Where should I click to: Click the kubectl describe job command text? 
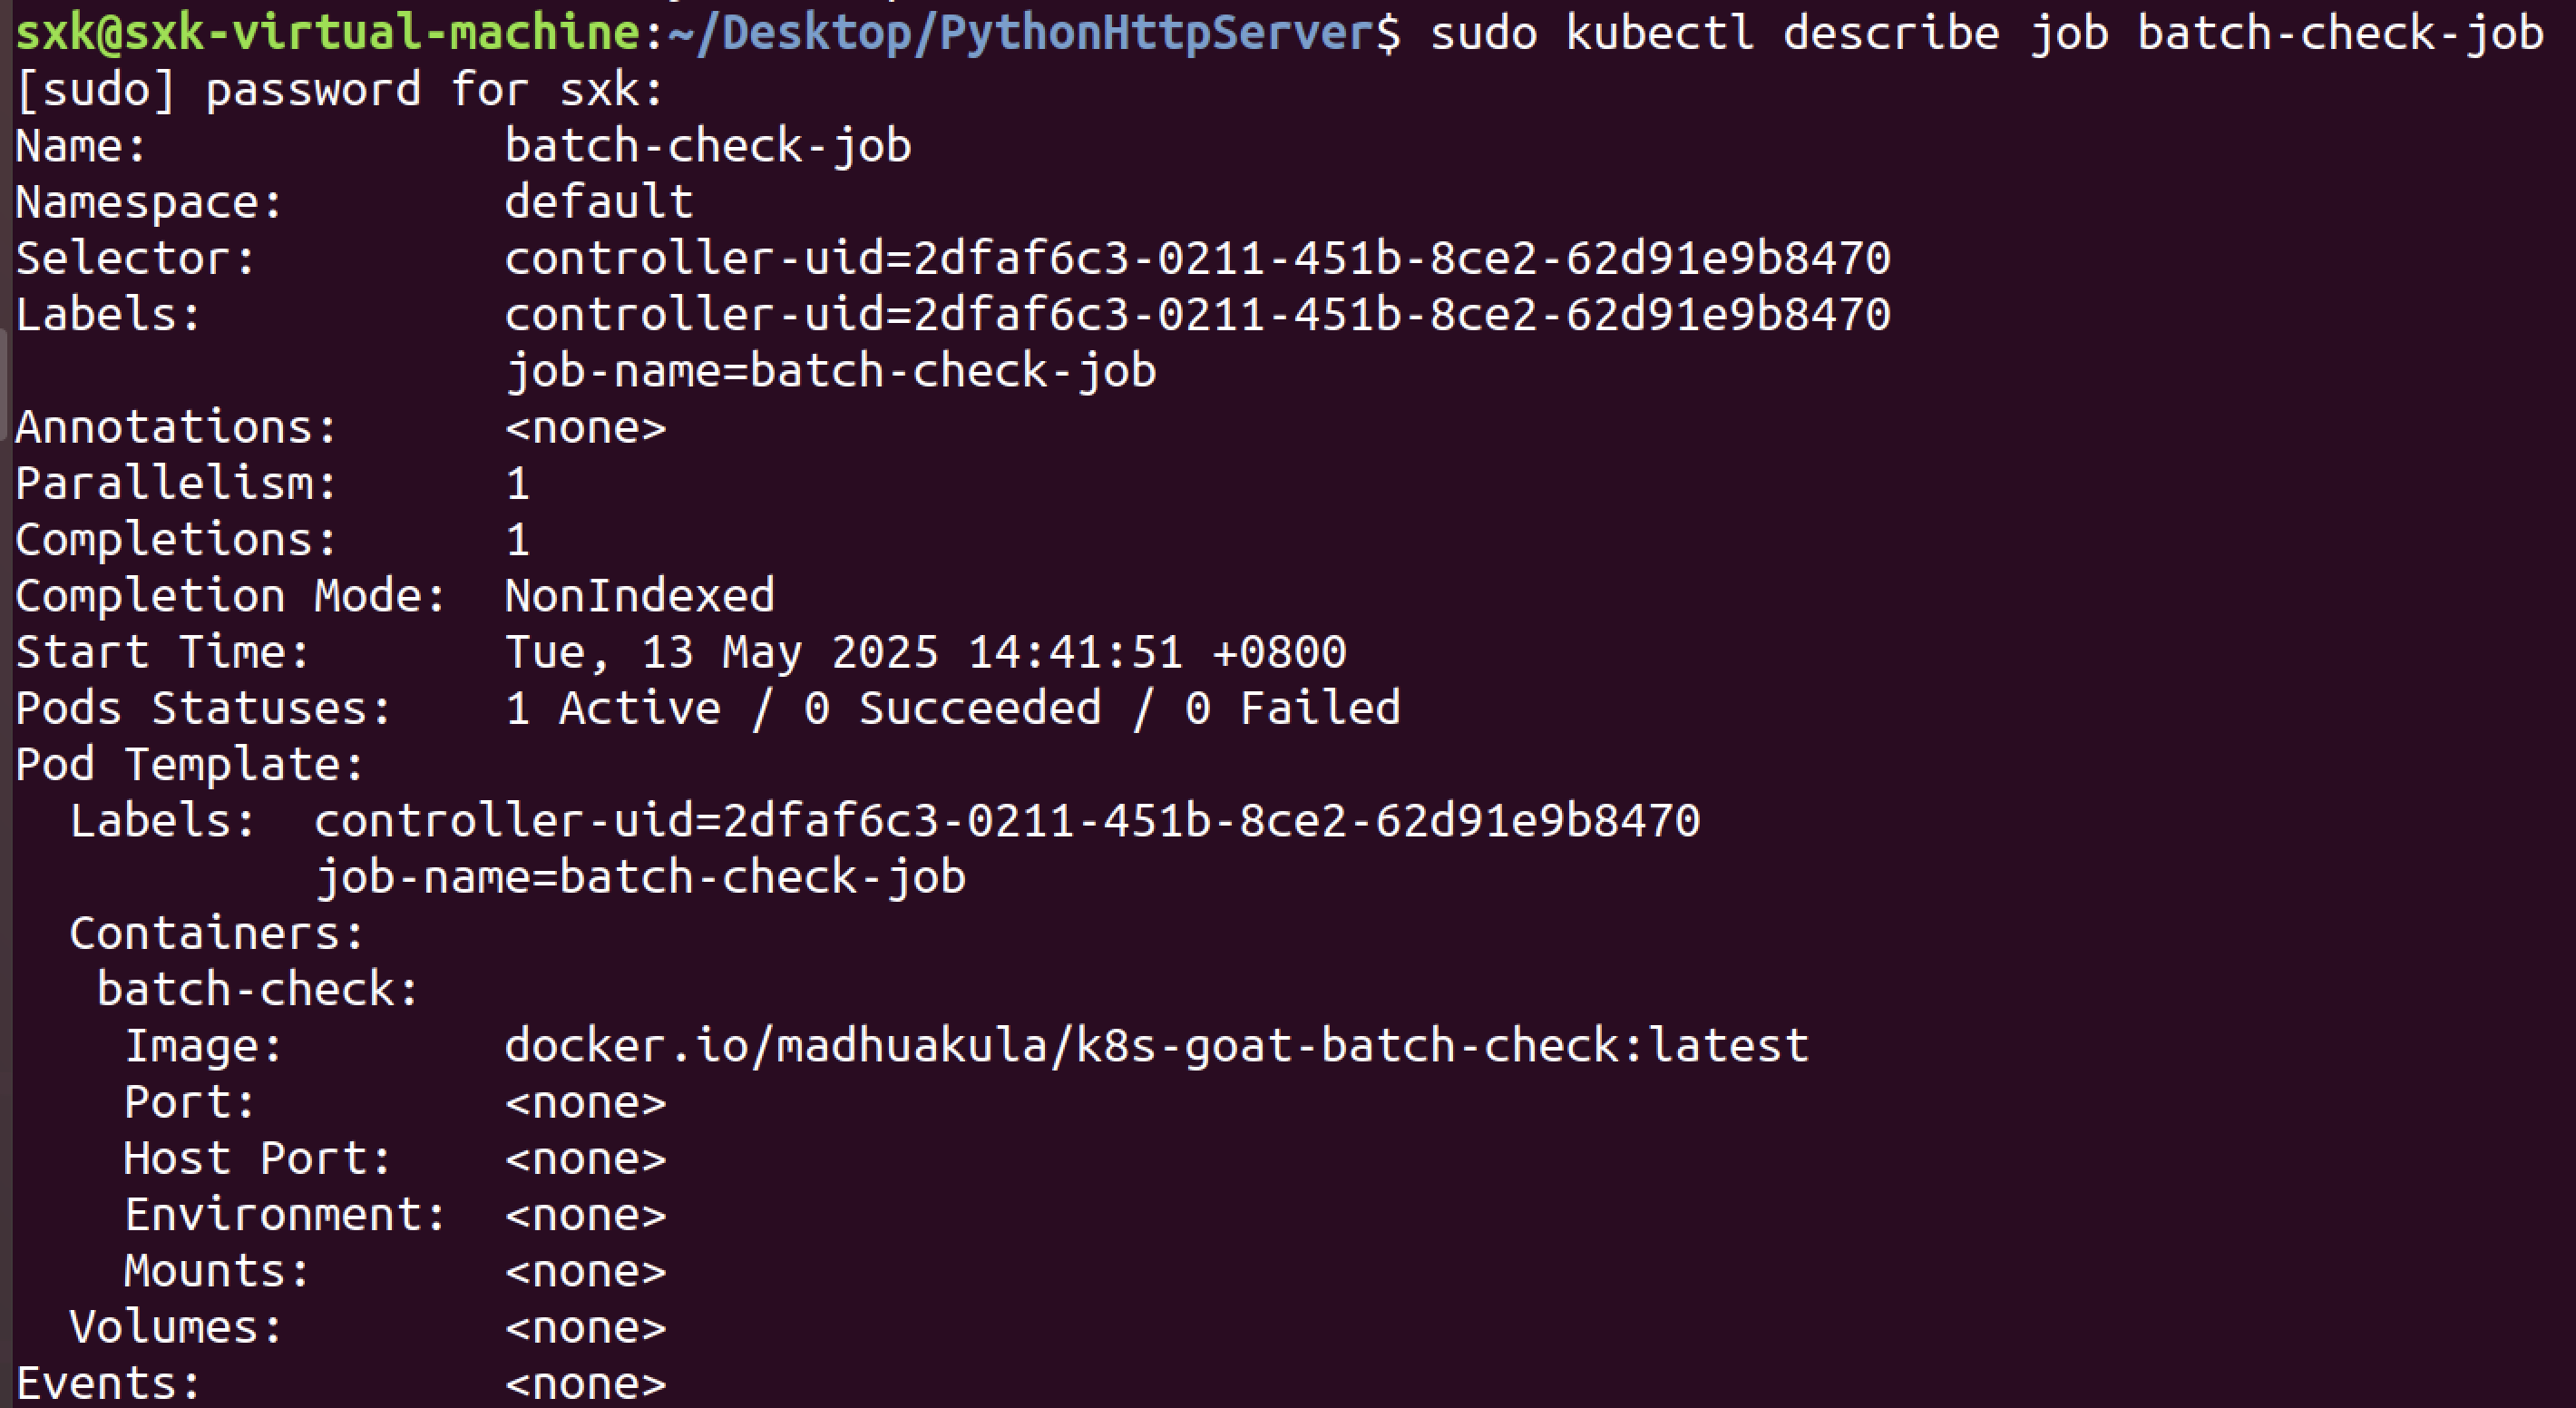coord(1986,34)
